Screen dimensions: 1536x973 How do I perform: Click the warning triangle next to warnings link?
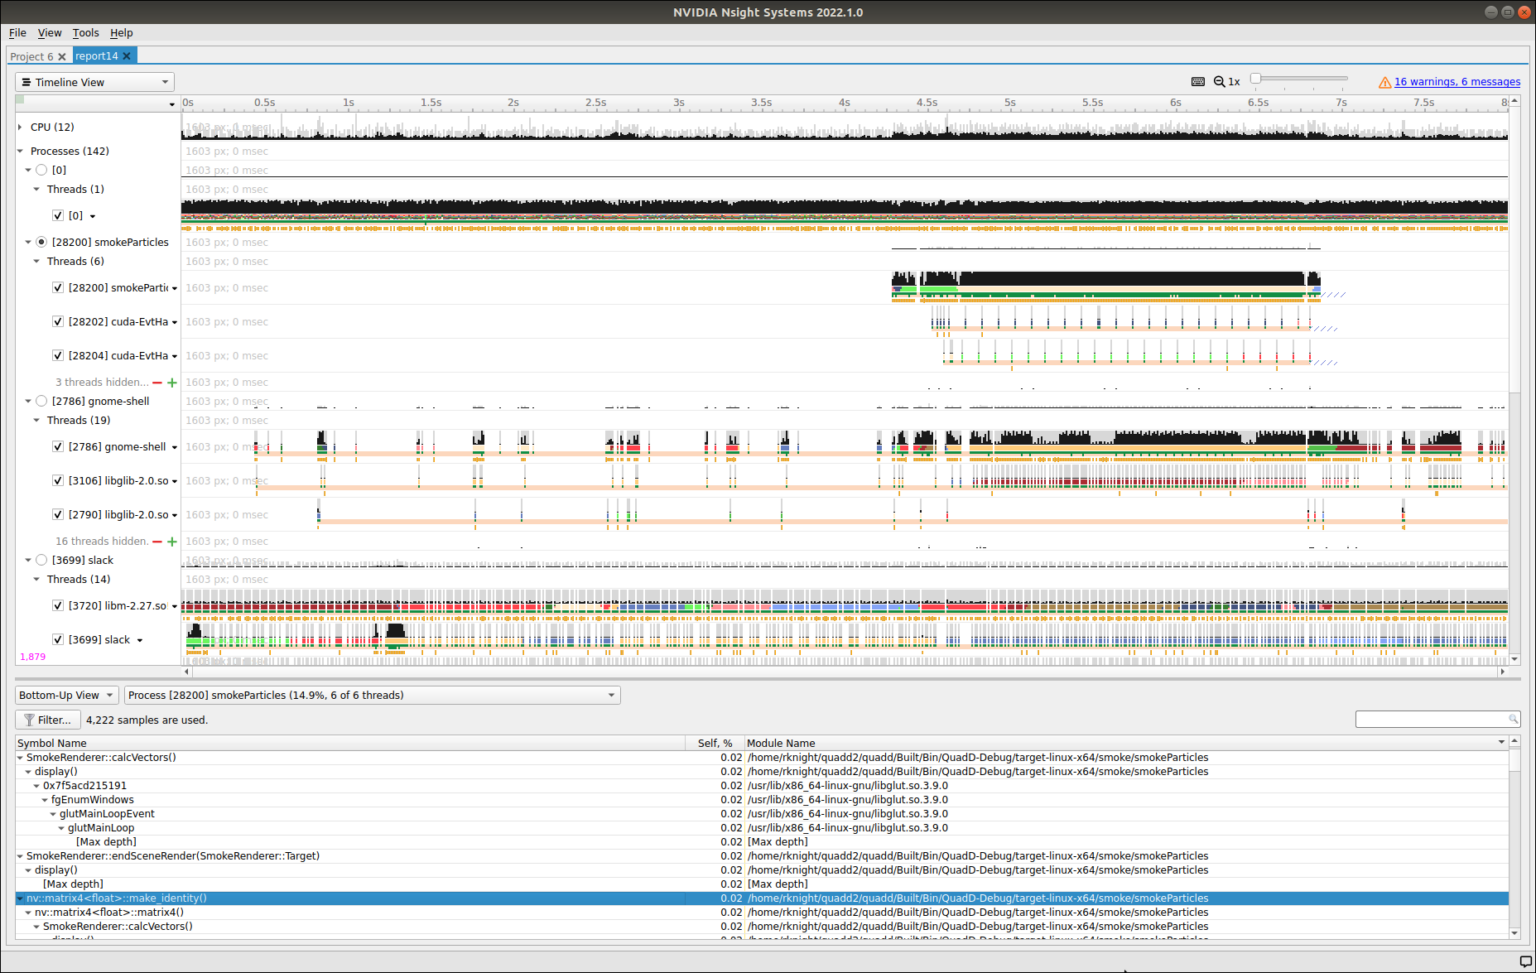click(x=1385, y=82)
